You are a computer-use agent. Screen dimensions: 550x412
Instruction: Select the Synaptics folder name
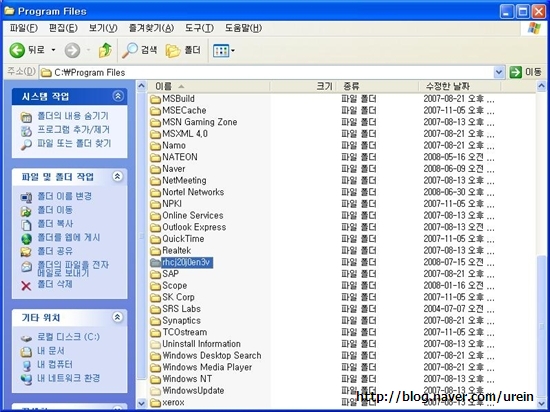[x=181, y=321]
